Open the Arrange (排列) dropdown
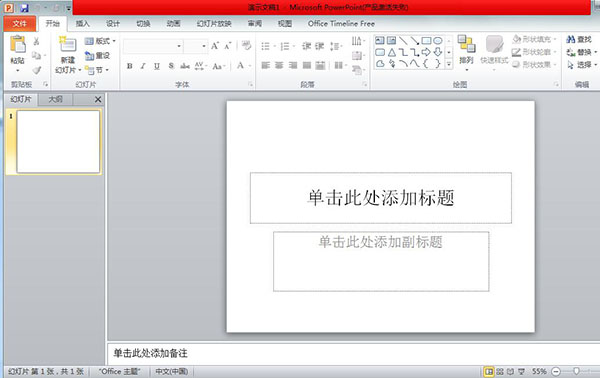This screenshot has height=378, width=600. [x=466, y=54]
